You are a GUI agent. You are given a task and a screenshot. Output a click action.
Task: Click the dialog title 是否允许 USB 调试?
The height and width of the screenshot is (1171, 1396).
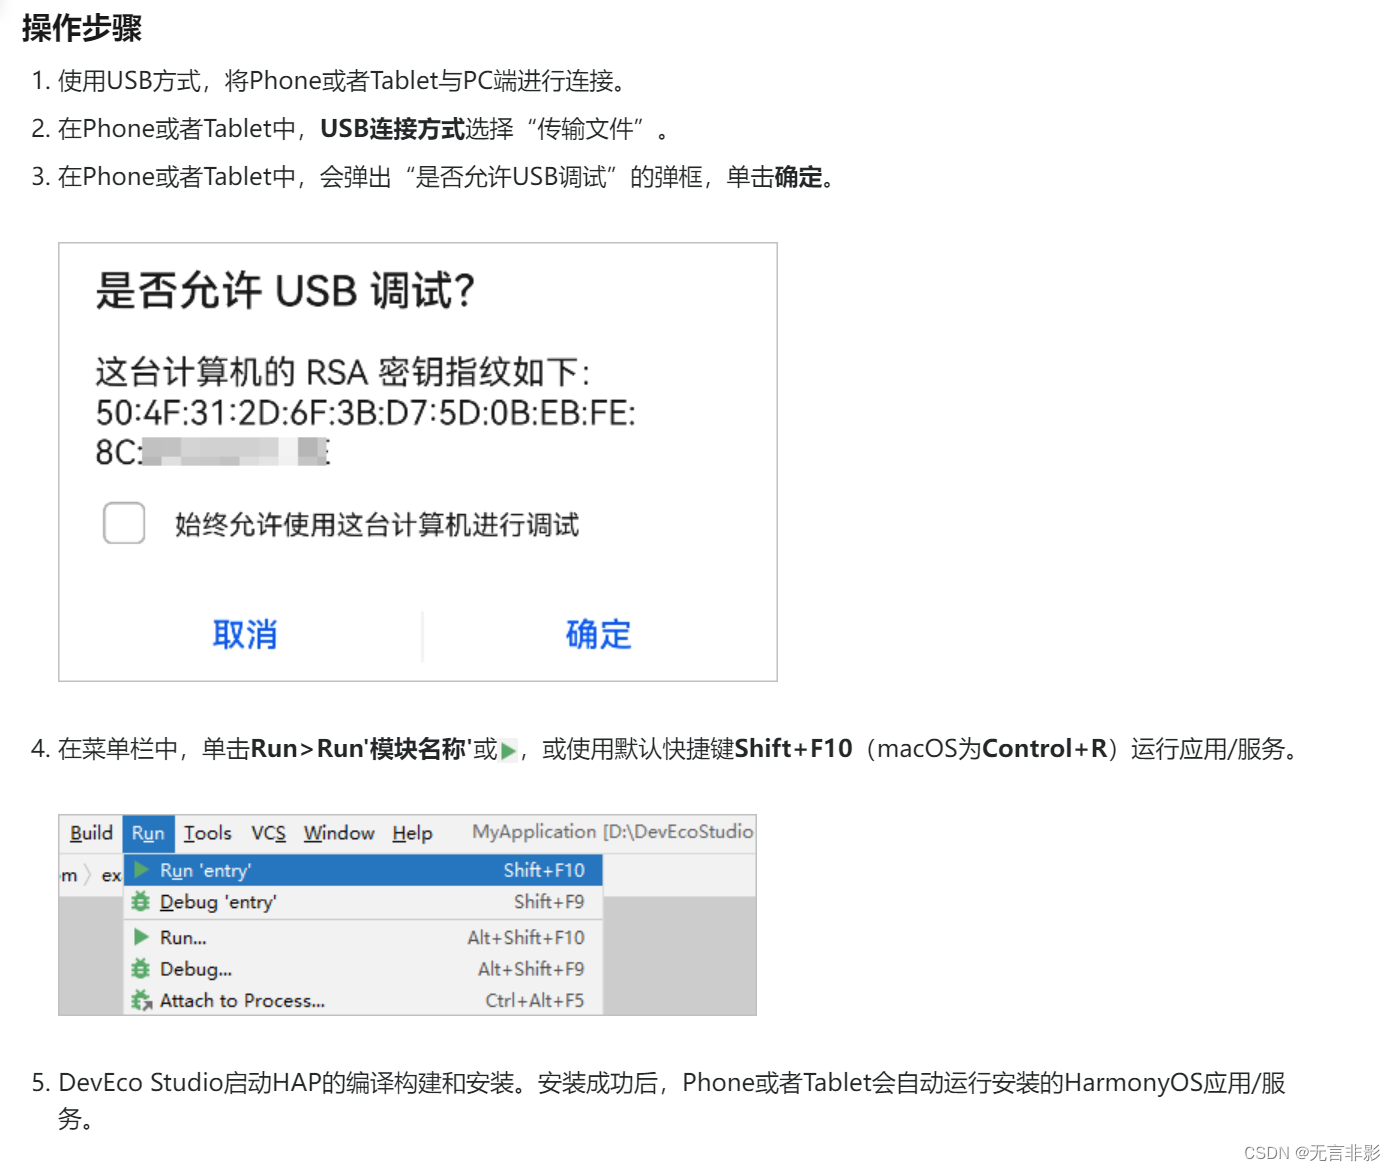coord(285,291)
